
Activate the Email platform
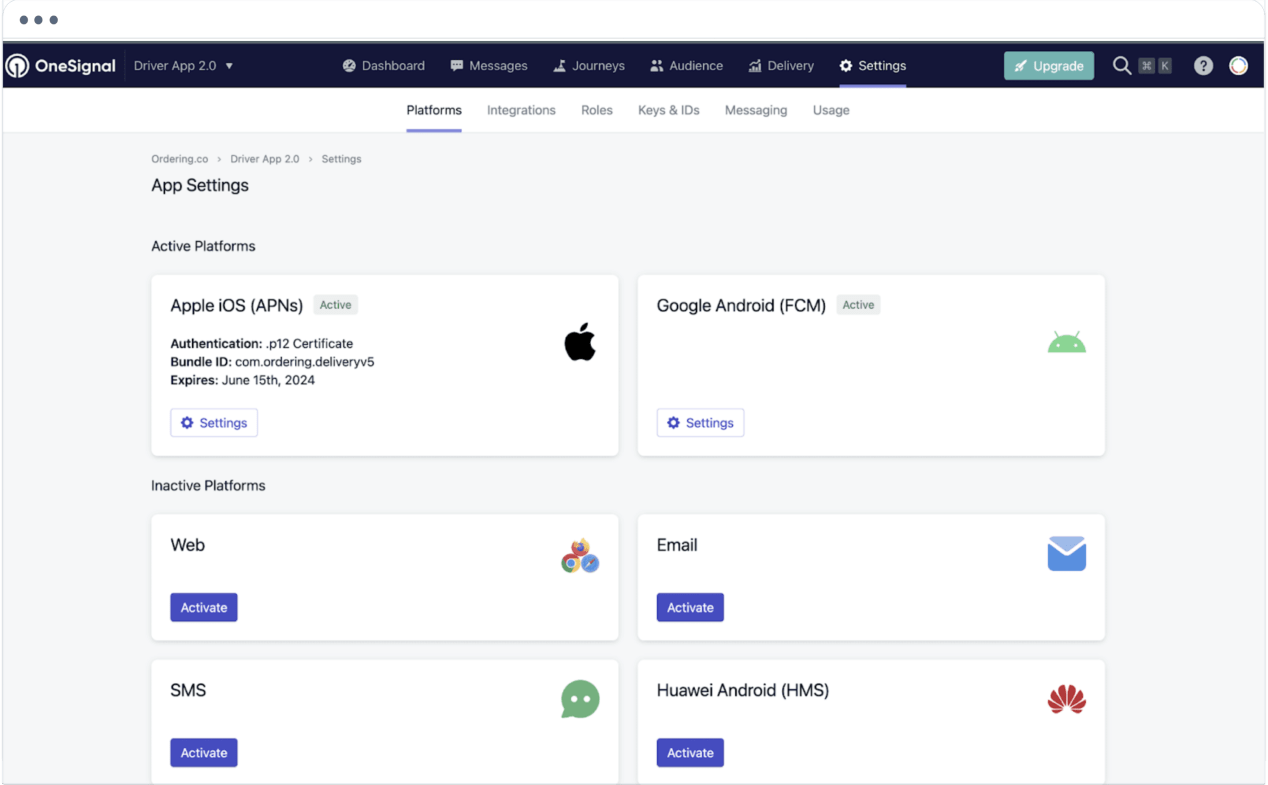pyautogui.click(x=690, y=607)
